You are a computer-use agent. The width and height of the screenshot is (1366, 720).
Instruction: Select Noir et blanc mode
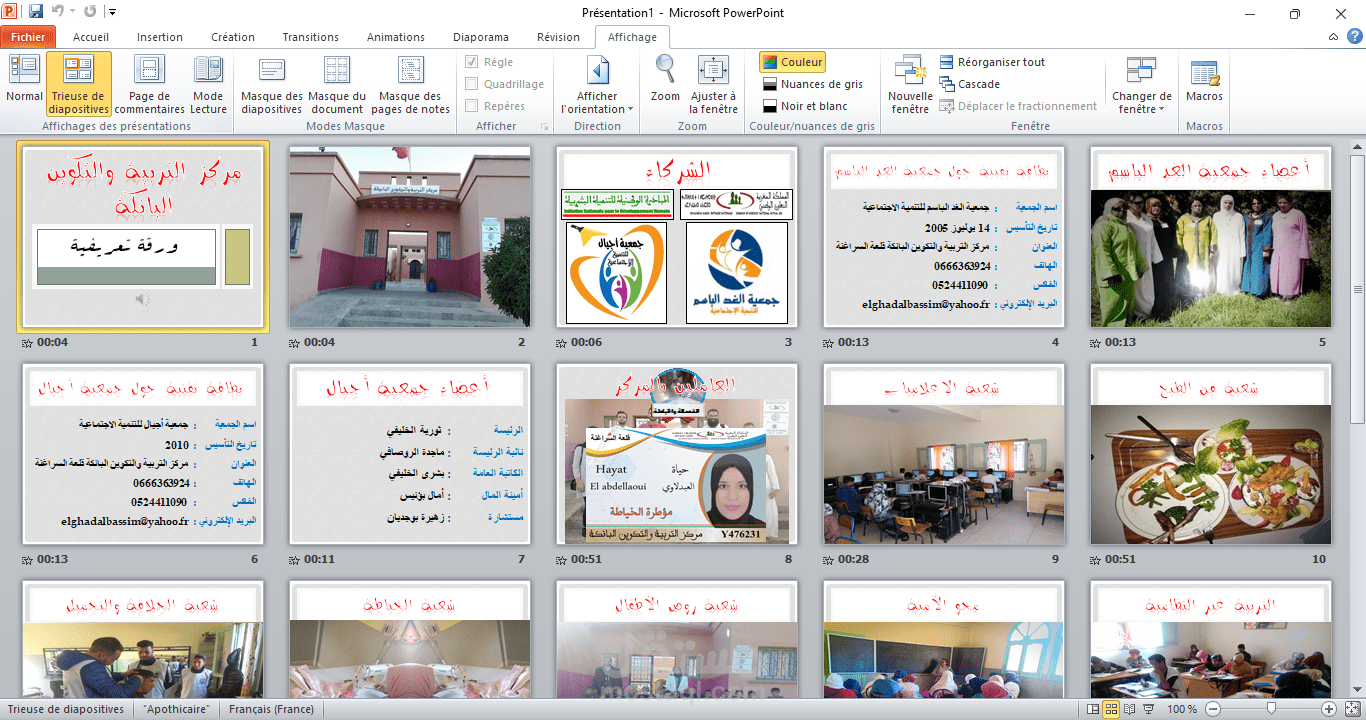coord(805,106)
